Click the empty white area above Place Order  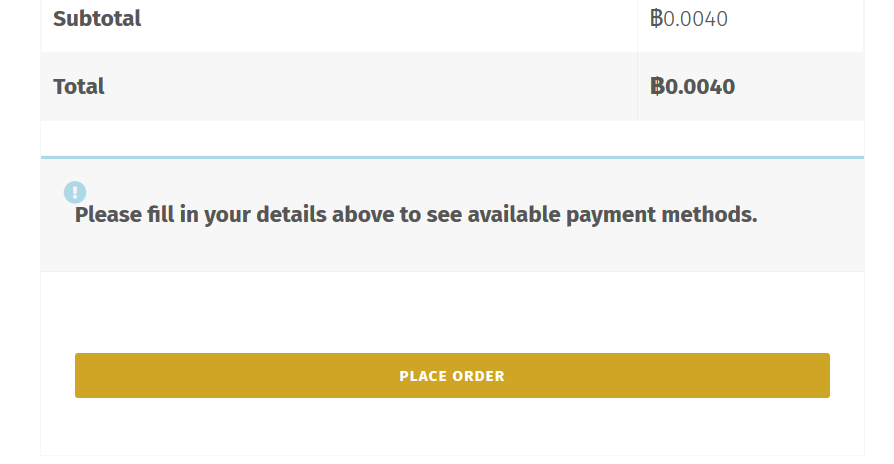pyautogui.click(x=452, y=312)
